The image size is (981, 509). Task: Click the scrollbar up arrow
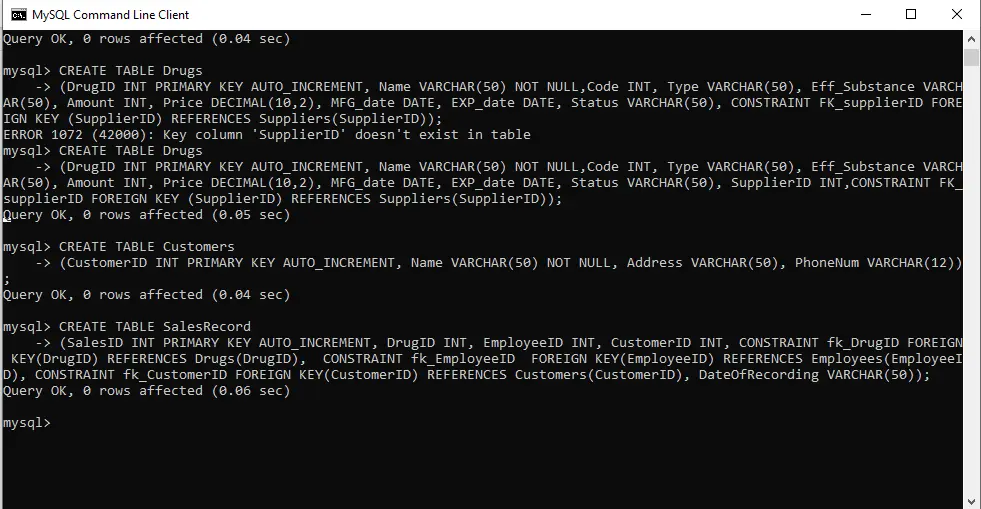point(971,38)
